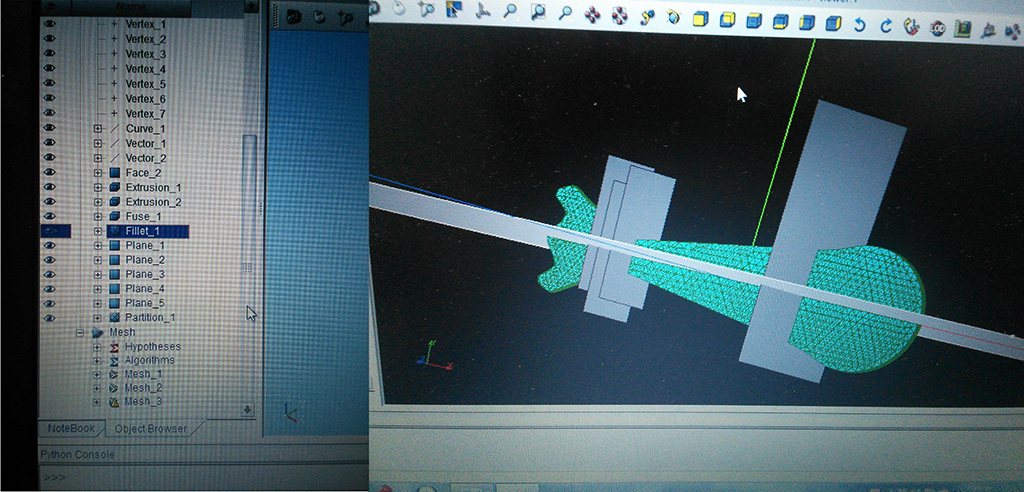This screenshot has height=492, width=1024.
Task: Click interaction style icon in left viewer toolbar
Action: 319,16
